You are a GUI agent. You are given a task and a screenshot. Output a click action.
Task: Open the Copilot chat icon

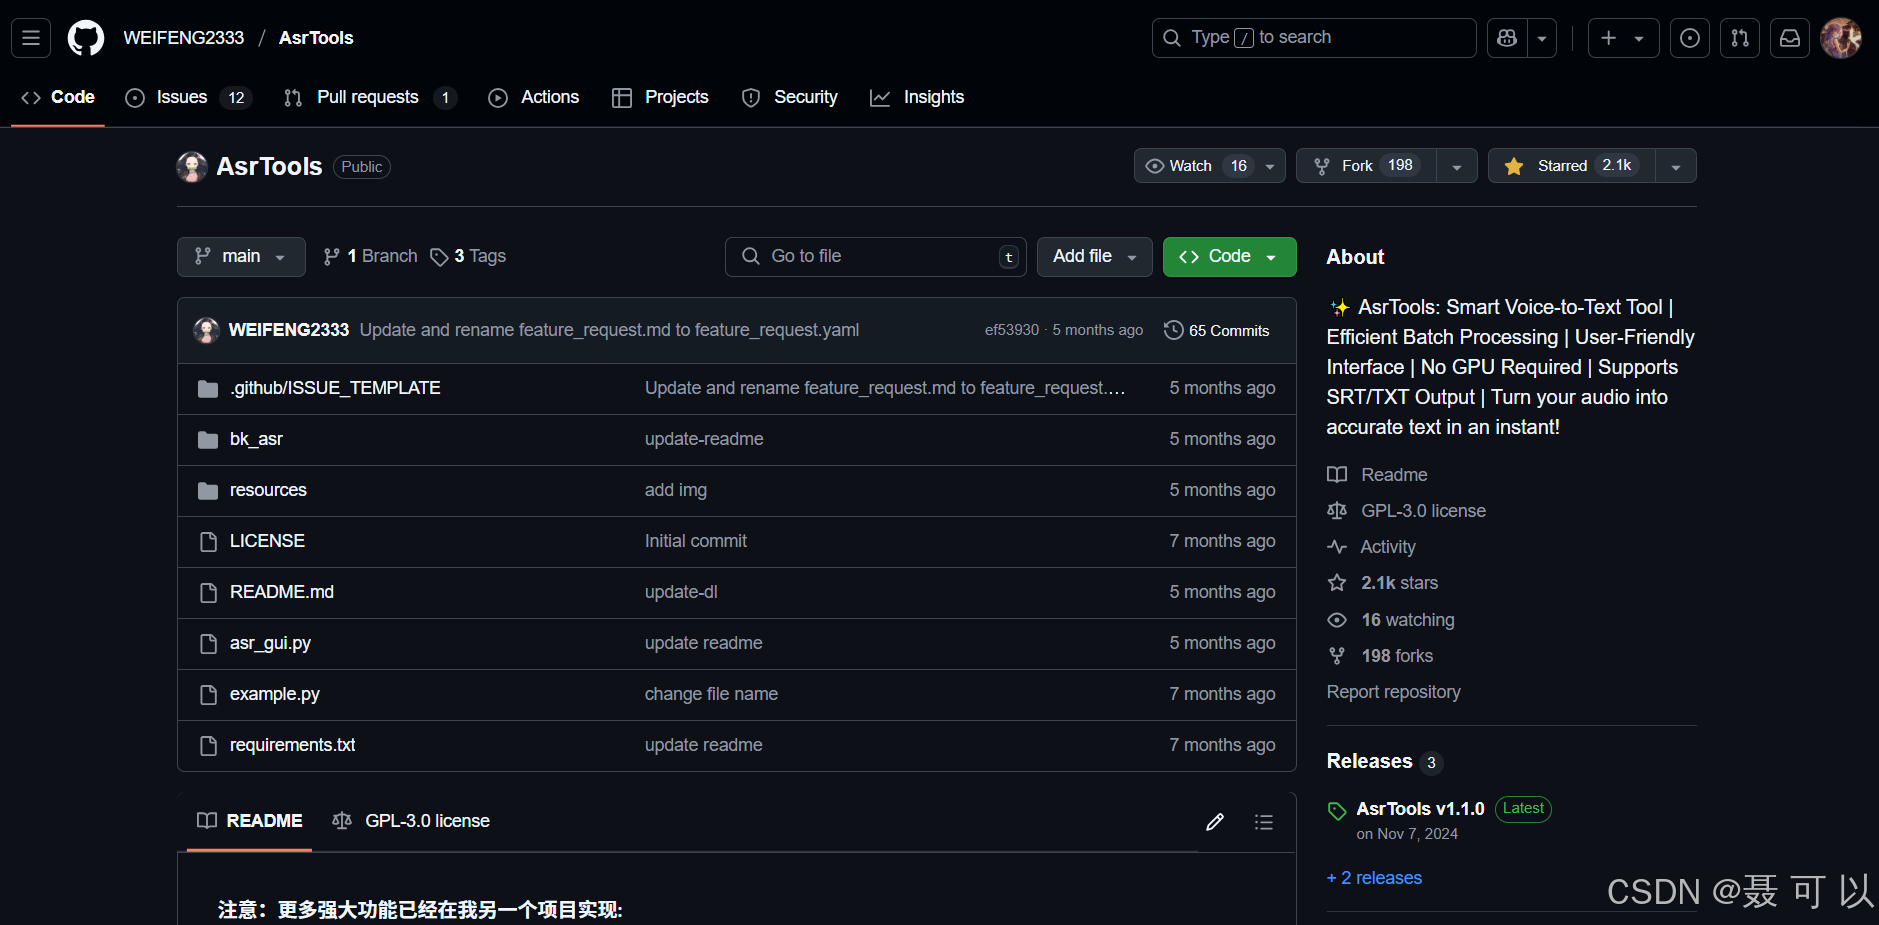pos(1507,38)
